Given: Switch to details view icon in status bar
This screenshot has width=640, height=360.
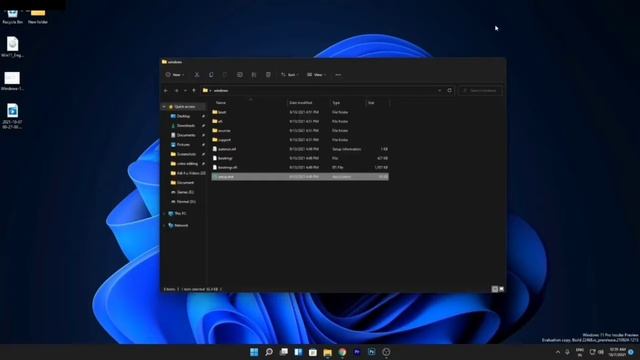Looking at the screenshot, I should point(495,289).
